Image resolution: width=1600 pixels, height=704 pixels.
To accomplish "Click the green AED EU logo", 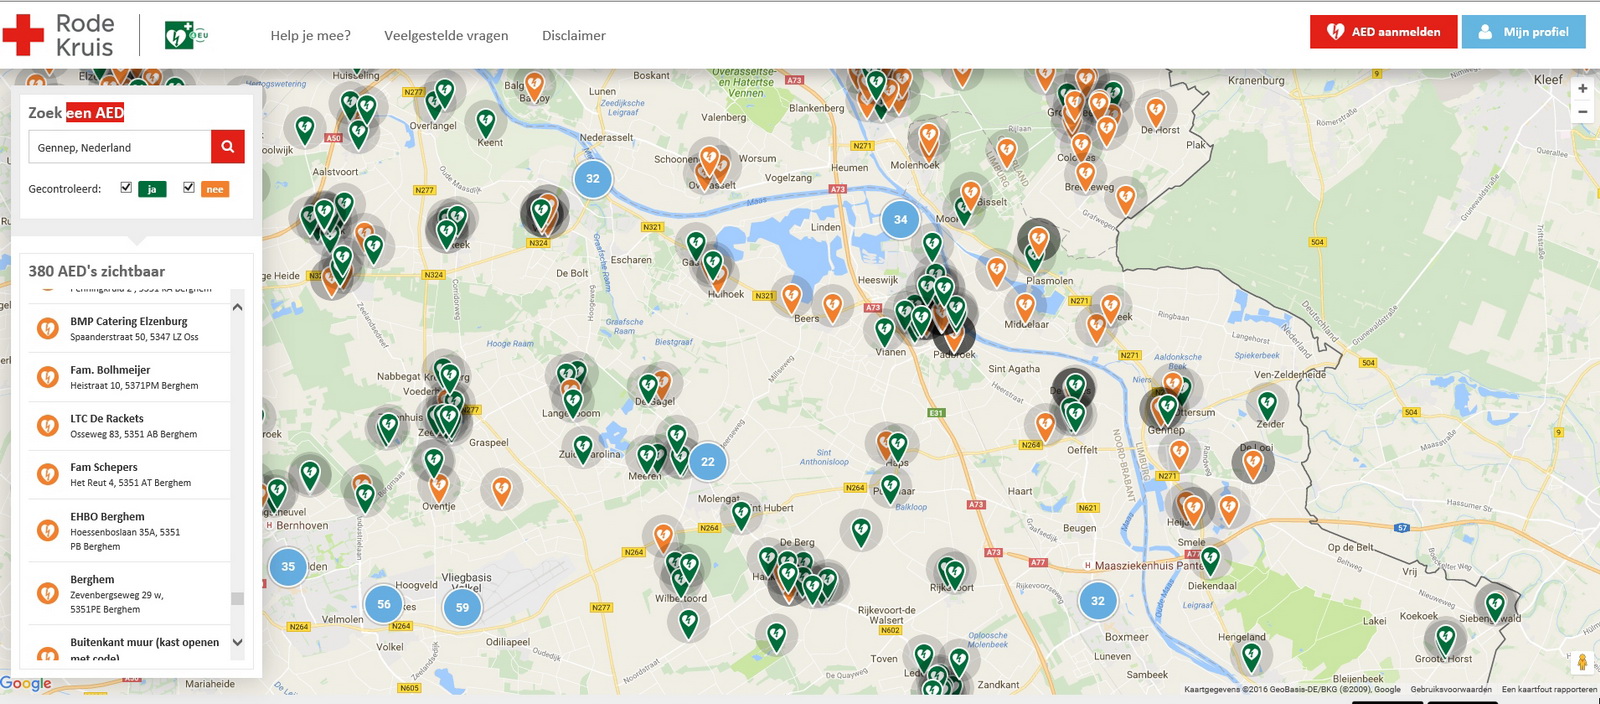I will pos(186,36).
